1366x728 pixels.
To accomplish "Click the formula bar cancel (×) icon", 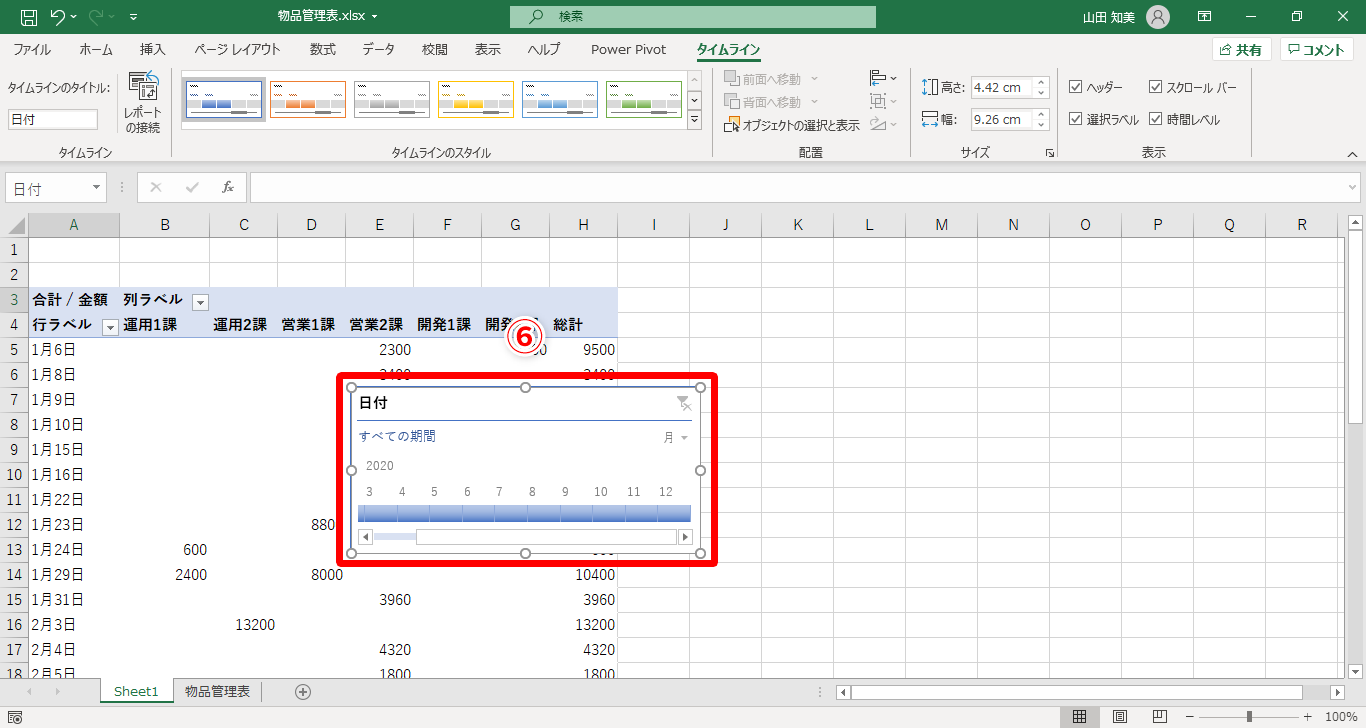I will (156, 187).
